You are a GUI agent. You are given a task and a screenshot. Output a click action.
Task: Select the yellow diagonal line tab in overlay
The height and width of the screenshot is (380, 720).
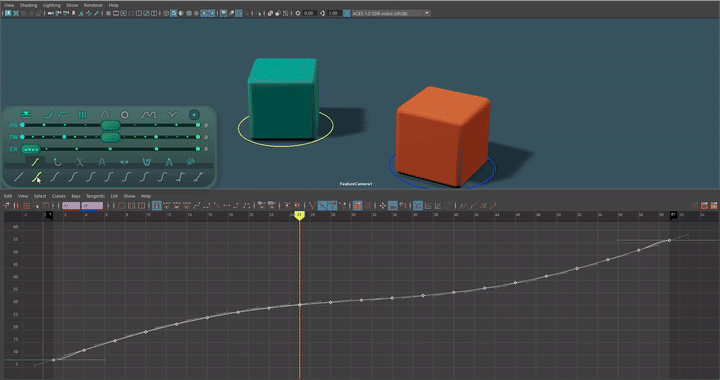pos(35,162)
